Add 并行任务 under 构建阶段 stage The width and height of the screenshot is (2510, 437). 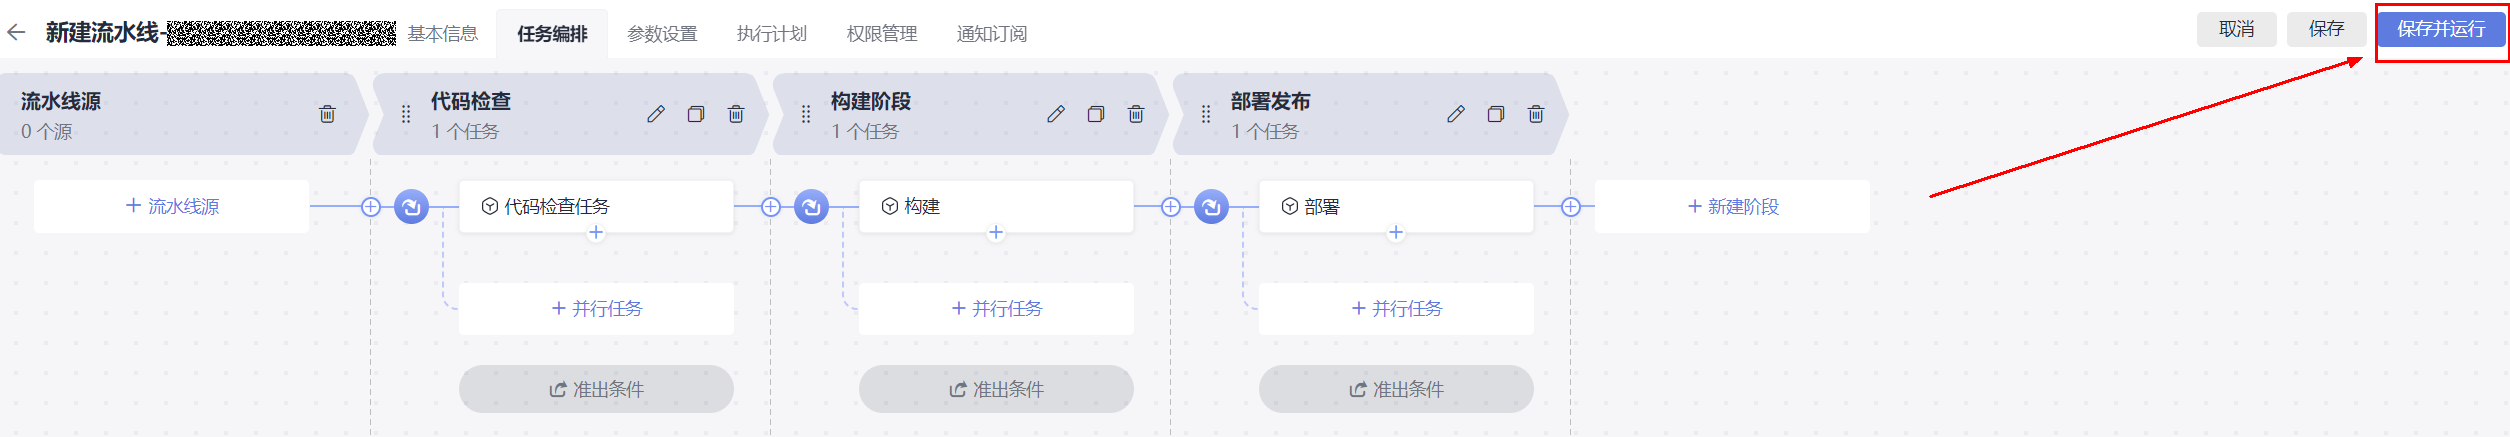(x=996, y=308)
